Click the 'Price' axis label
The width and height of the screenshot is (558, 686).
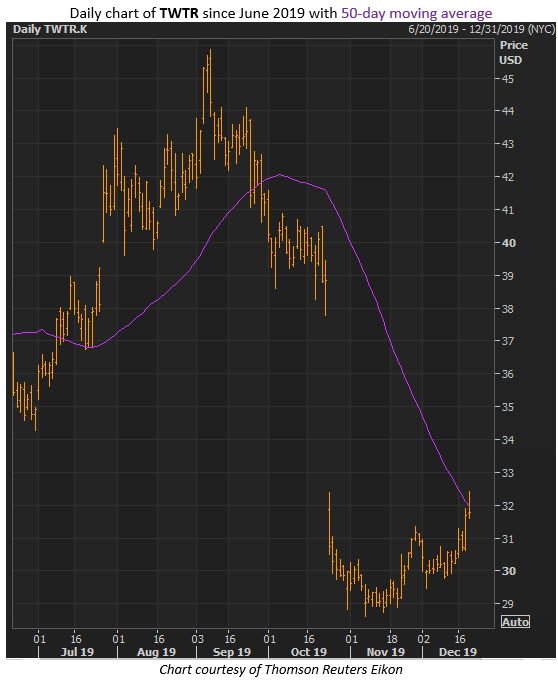(513, 45)
